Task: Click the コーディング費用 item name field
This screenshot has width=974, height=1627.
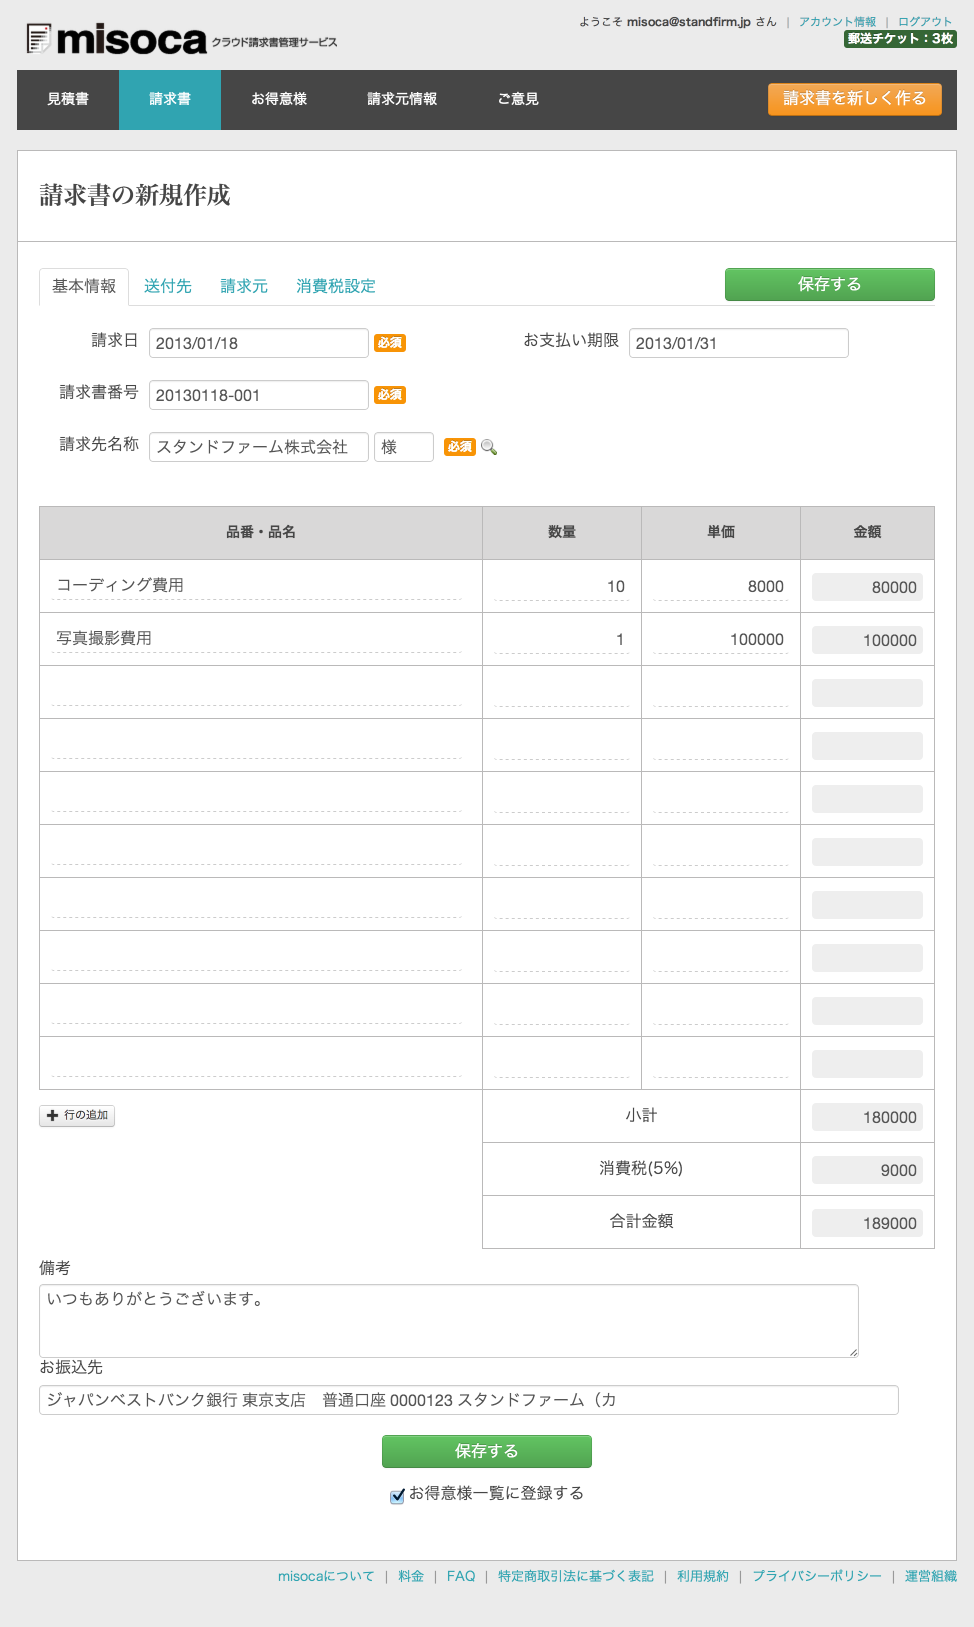Action: [257, 586]
